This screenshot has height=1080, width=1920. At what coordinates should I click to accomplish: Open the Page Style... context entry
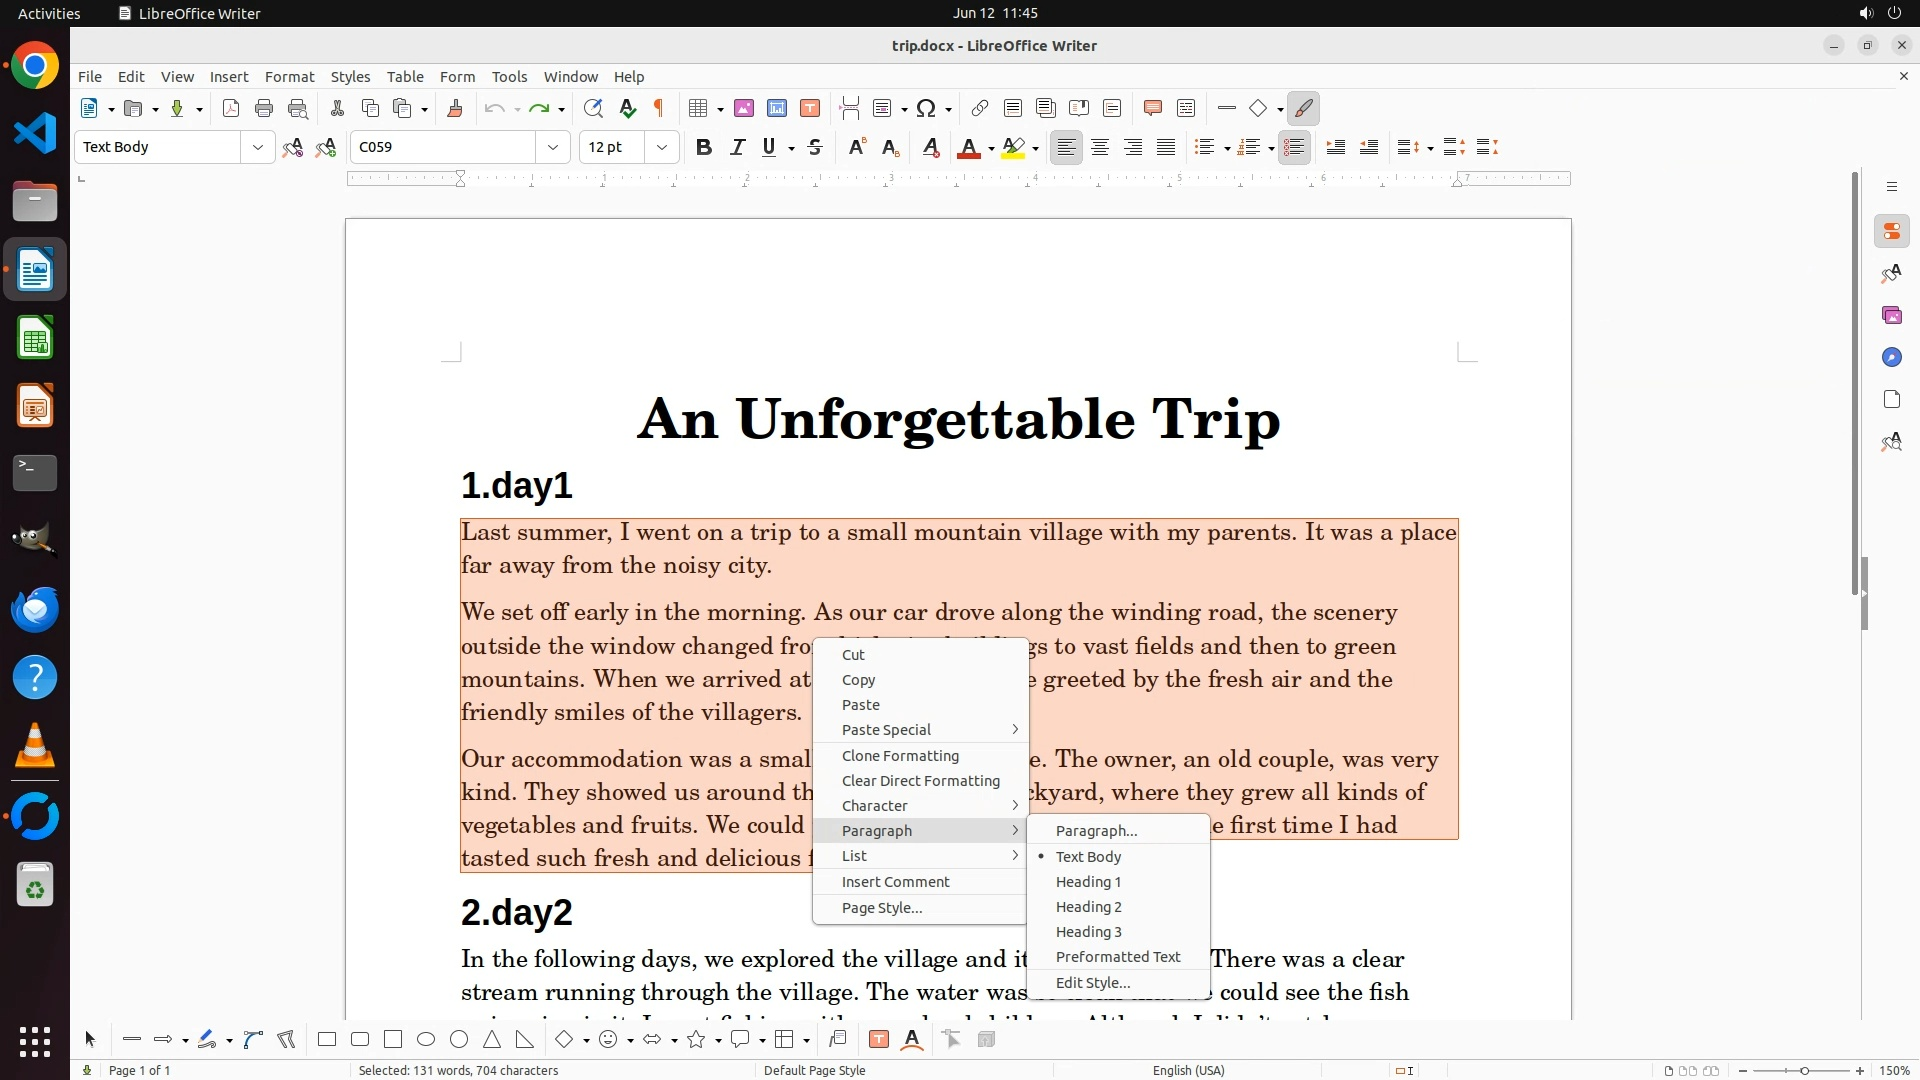[x=881, y=908]
